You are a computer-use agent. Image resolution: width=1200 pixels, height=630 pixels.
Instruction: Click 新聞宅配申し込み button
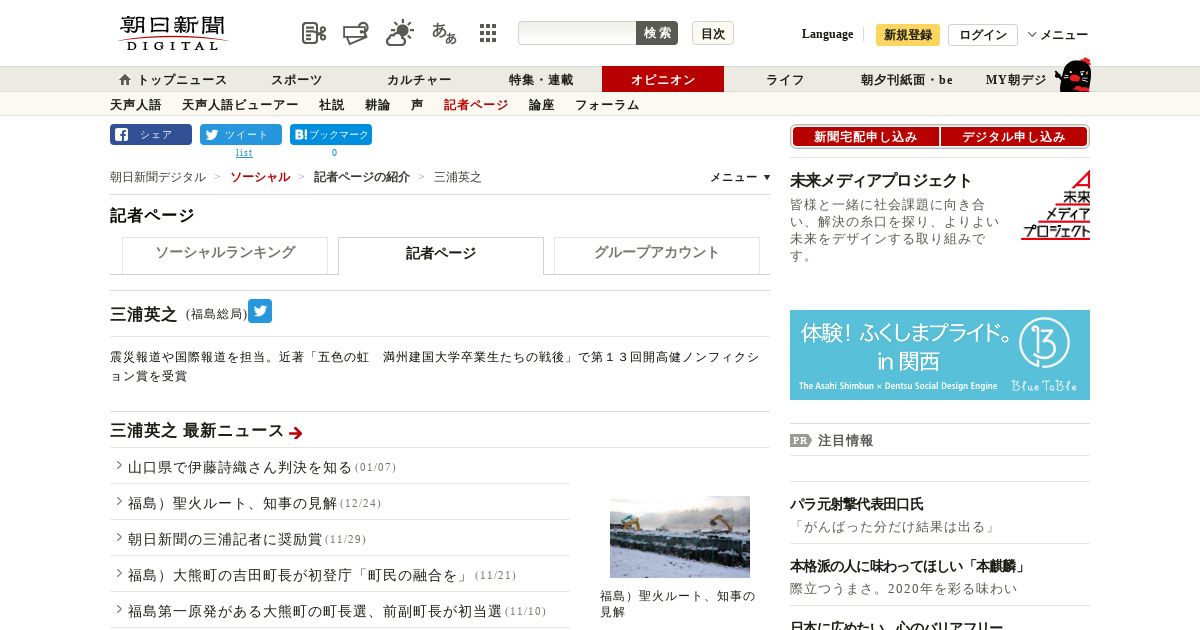(865, 137)
